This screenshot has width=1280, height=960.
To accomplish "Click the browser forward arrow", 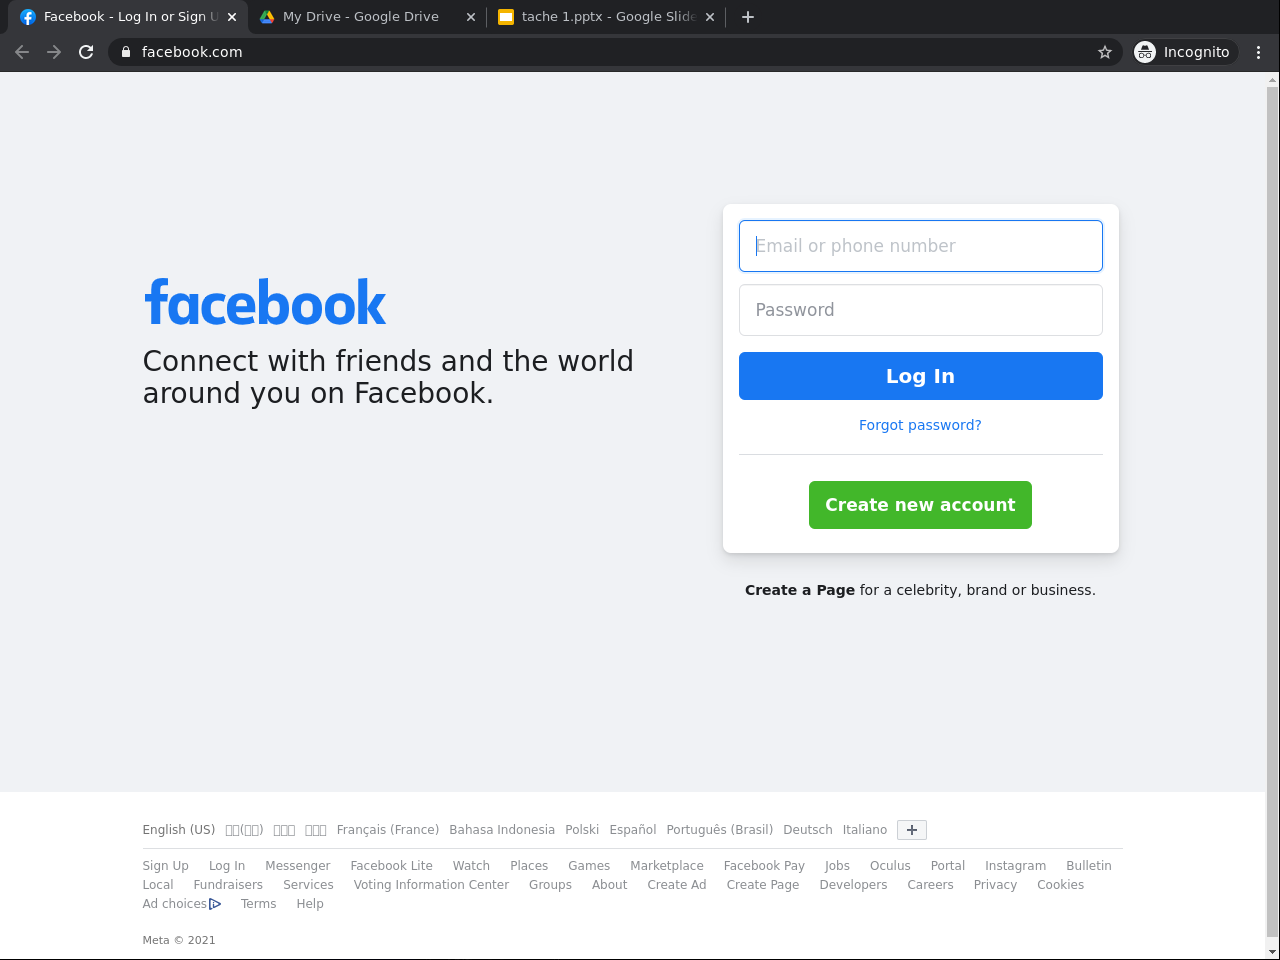I will 54,52.
